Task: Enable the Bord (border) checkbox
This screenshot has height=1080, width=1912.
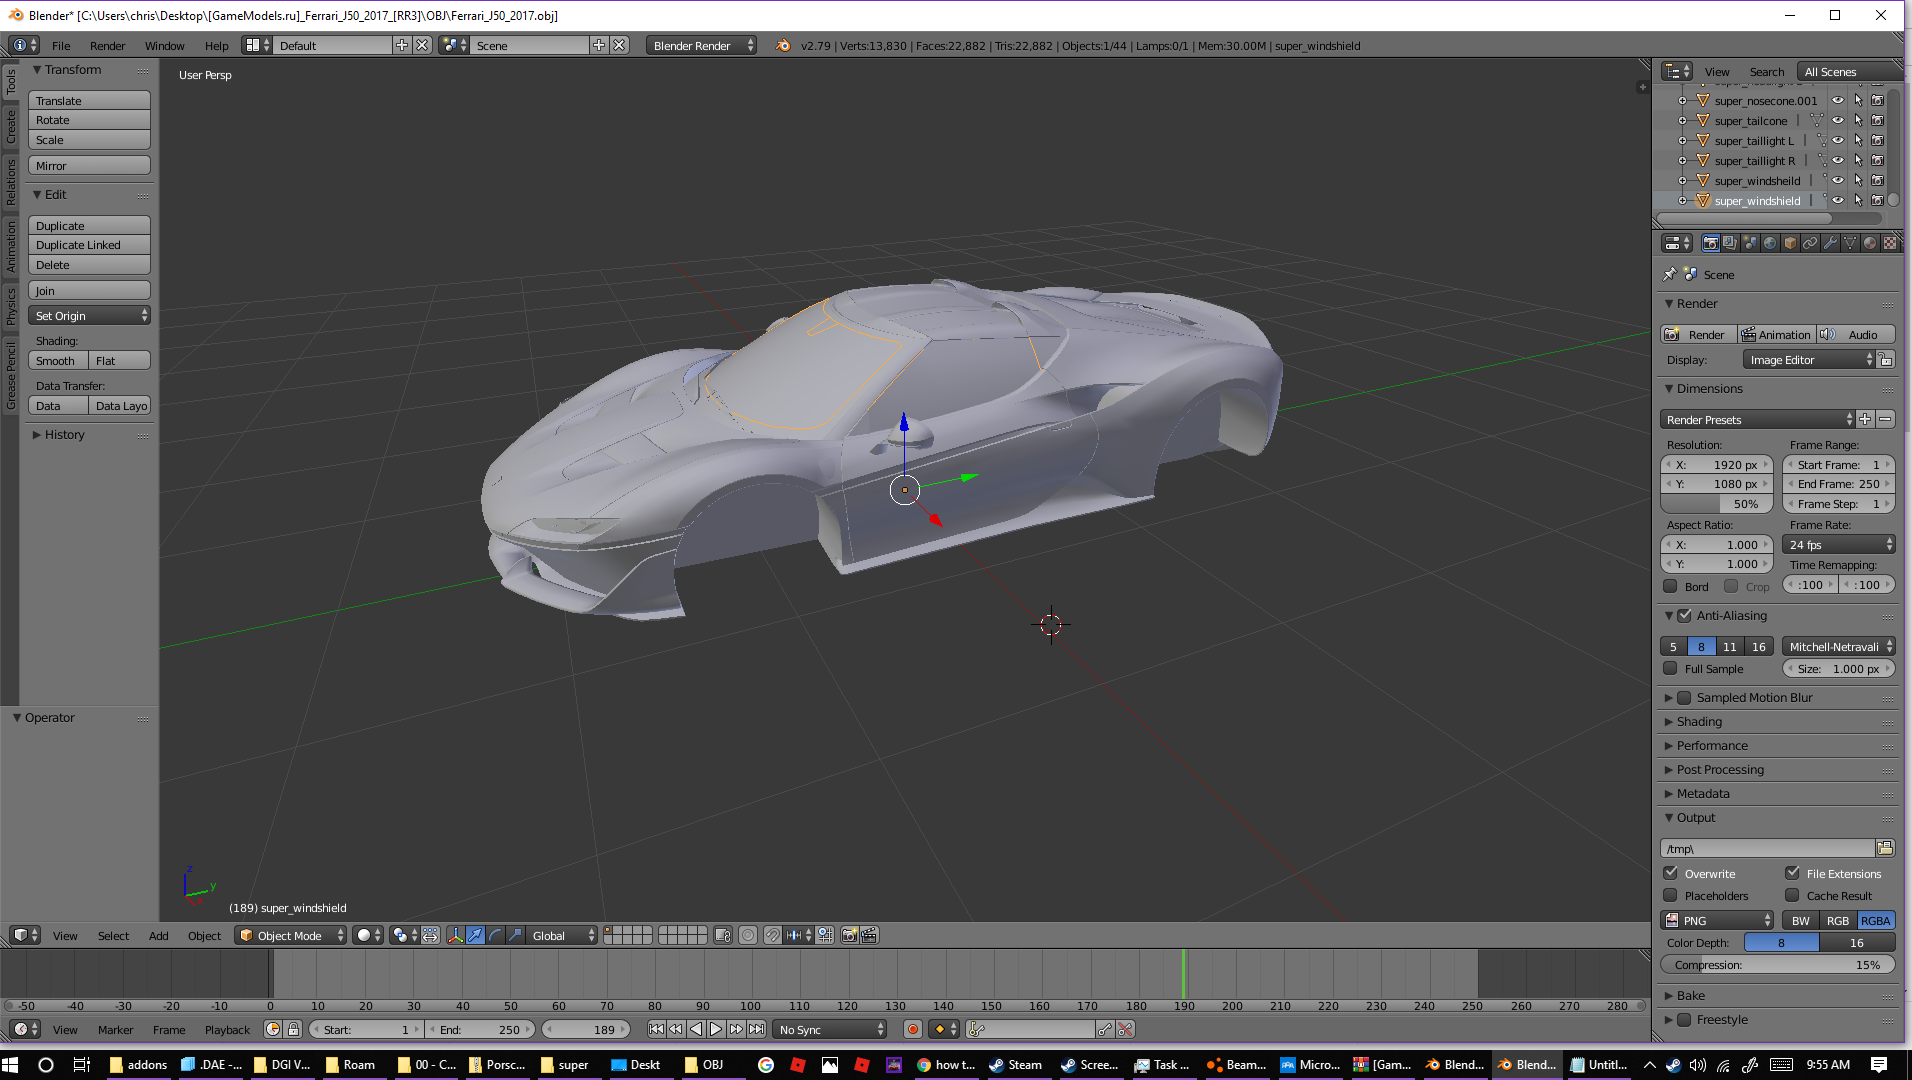Action: pos(1670,586)
